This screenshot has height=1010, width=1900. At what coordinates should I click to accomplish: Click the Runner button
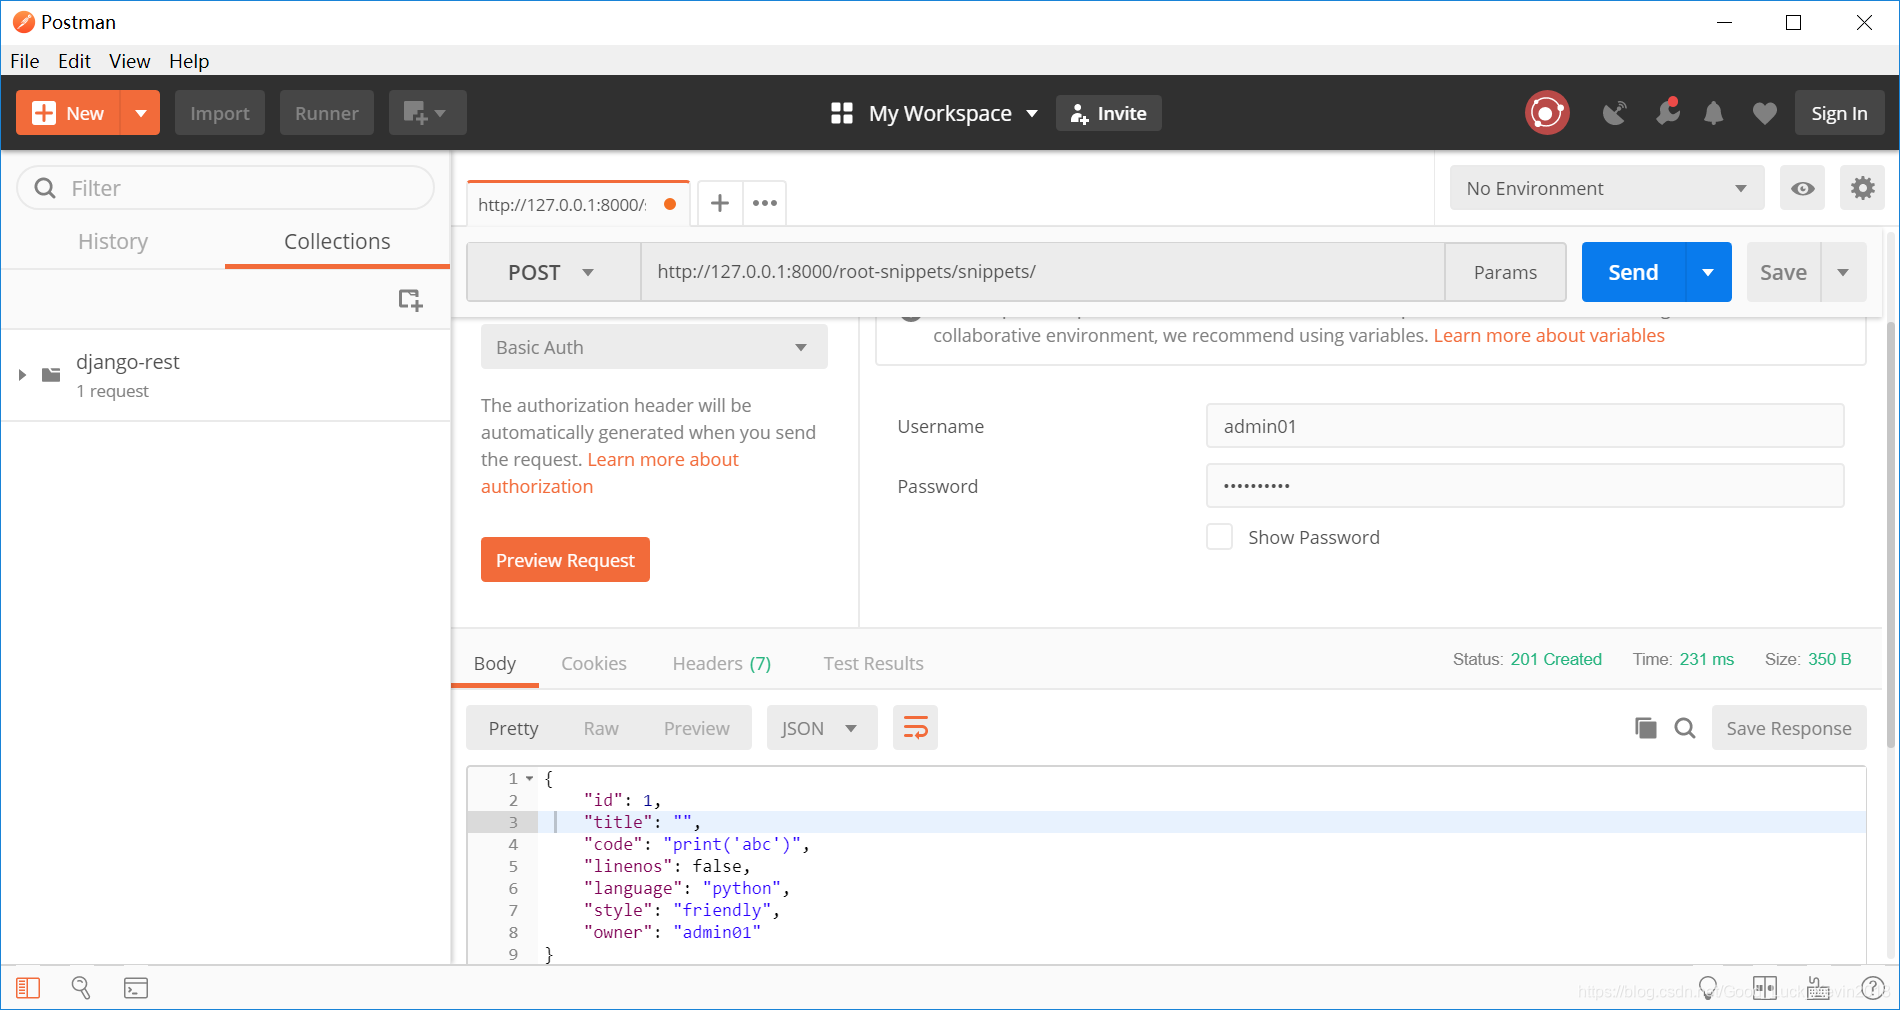point(327,113)
